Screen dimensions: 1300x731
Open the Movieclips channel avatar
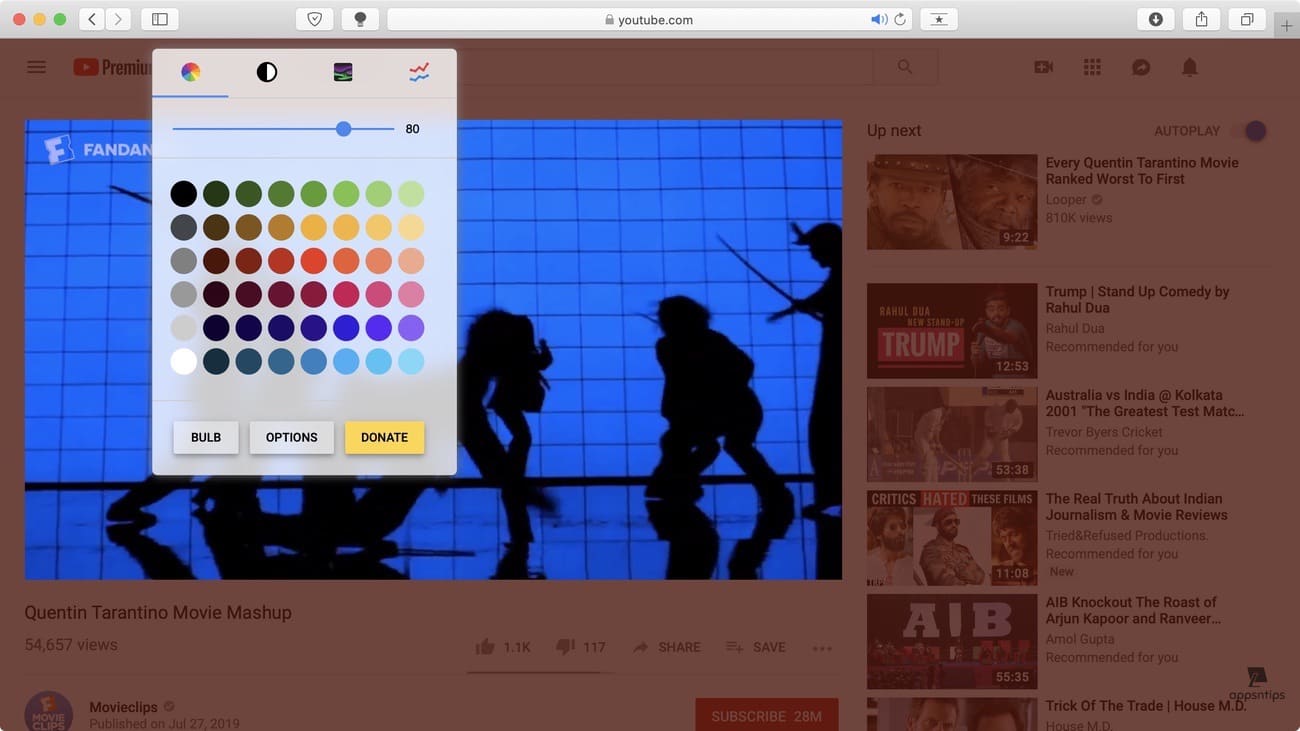pyautogui.click(x=48, y=711)
